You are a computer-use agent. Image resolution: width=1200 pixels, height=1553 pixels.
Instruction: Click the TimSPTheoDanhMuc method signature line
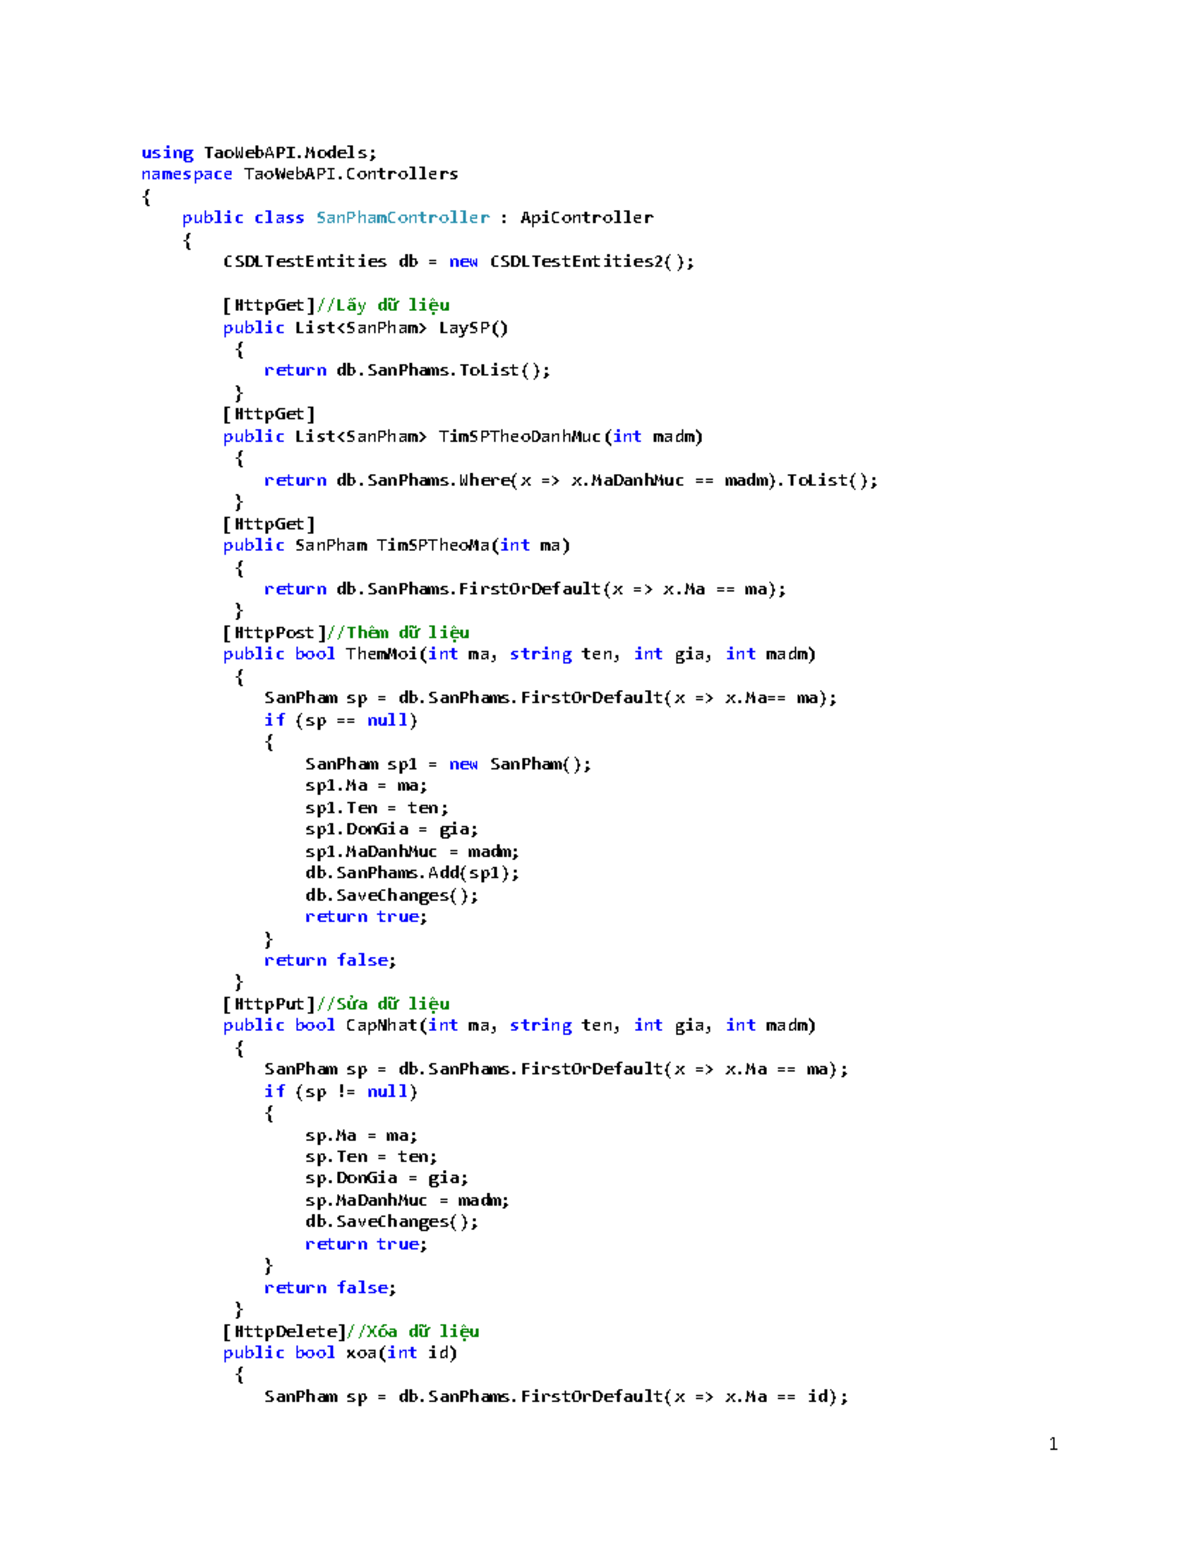[x=463, y=437]
